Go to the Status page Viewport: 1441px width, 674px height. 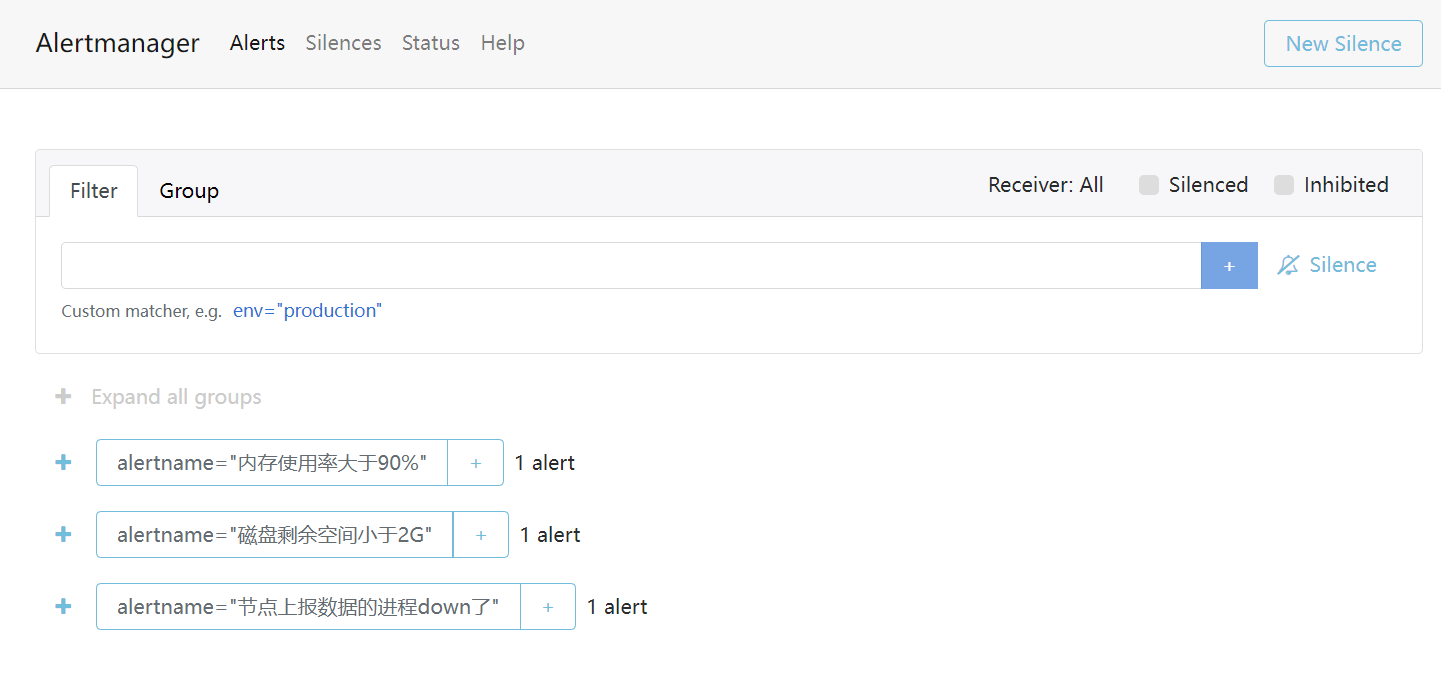click(430, 43)
